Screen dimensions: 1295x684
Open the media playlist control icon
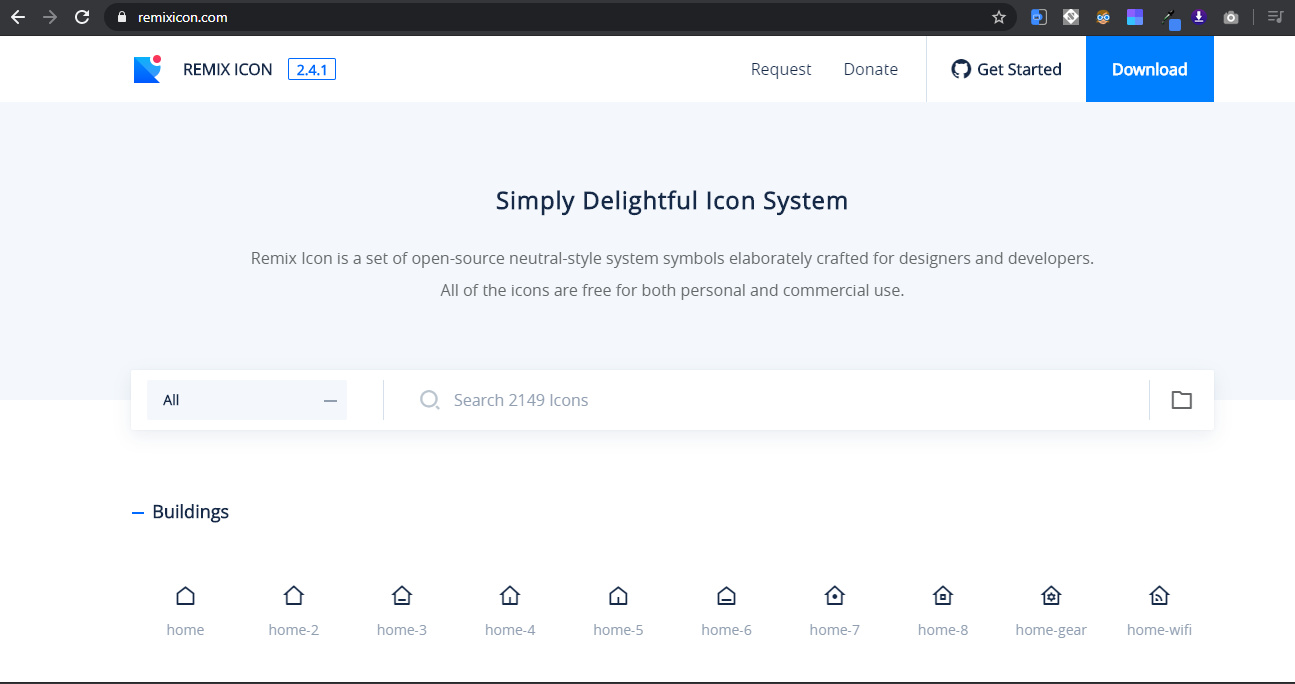click(x=1274, y=17)
